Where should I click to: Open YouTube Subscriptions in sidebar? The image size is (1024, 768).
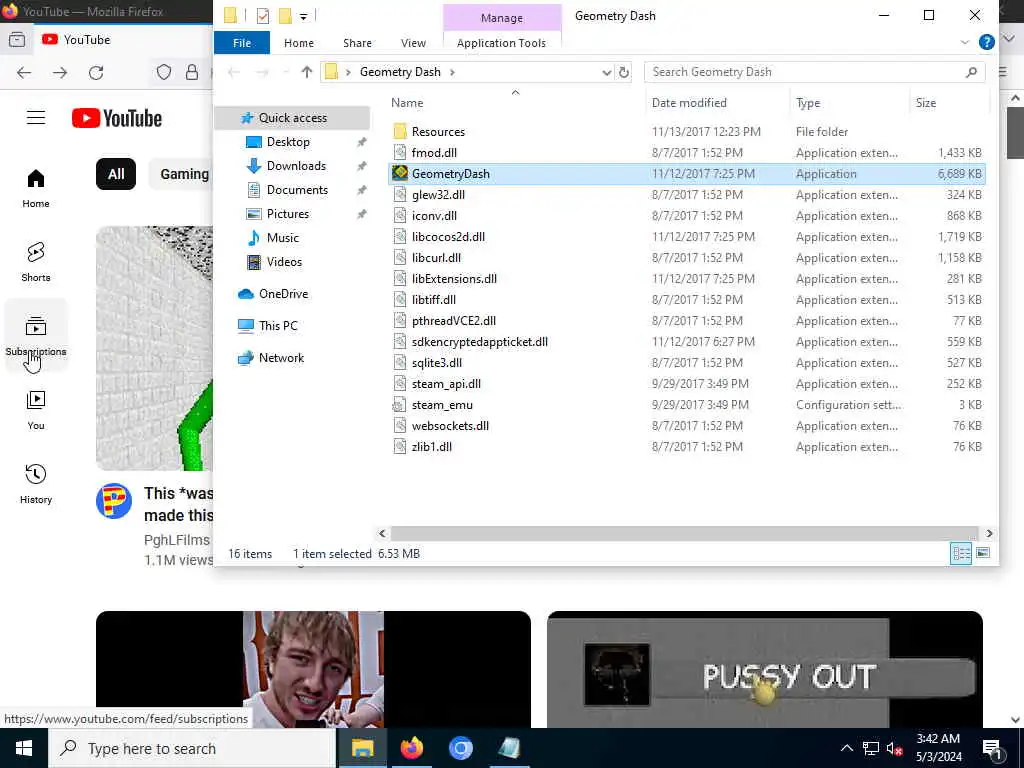click(x=36, y=336)
